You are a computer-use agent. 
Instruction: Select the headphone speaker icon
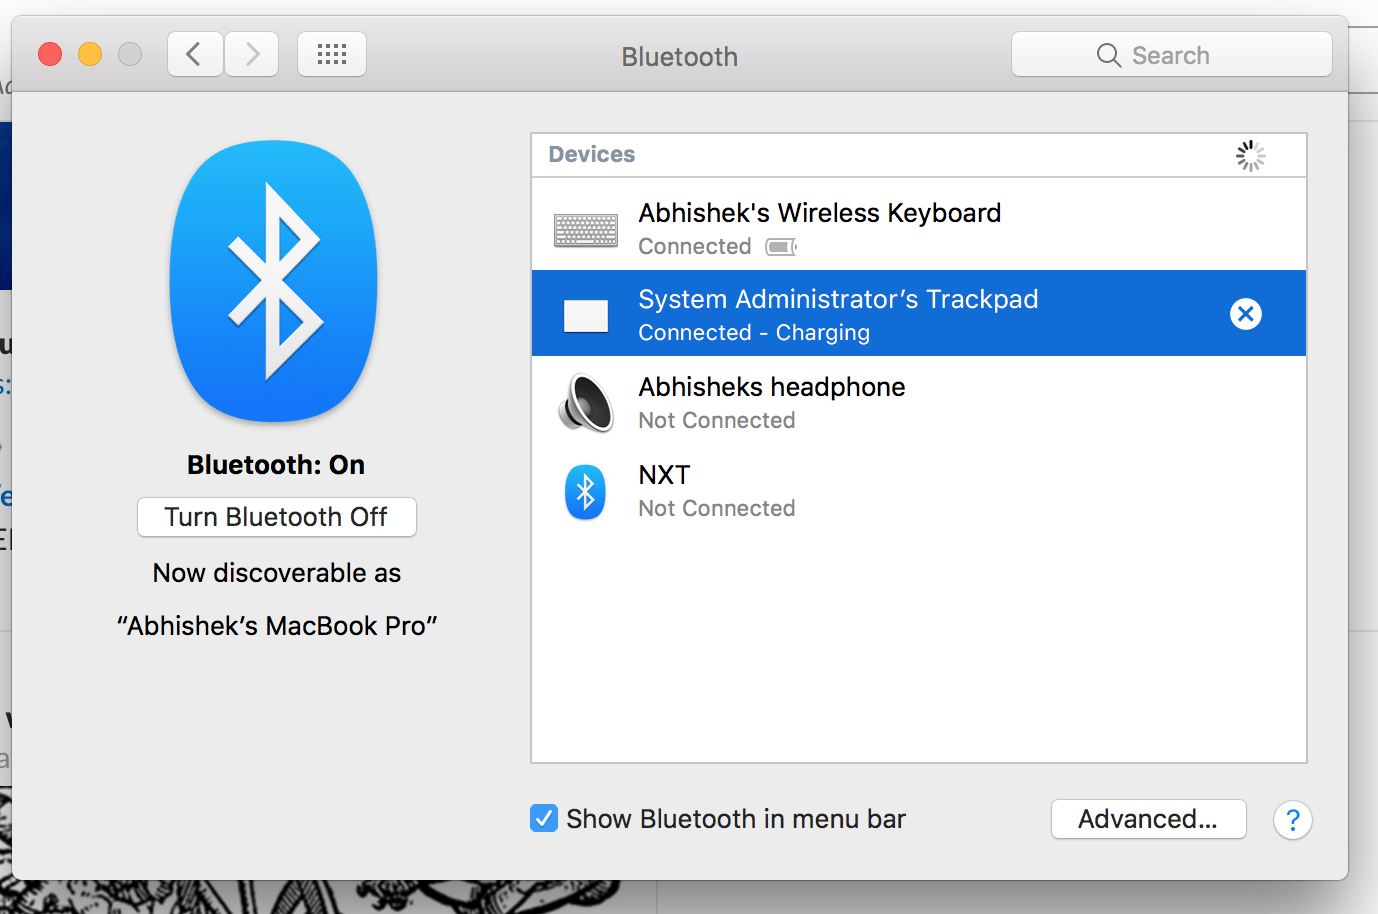pos(586,403)
